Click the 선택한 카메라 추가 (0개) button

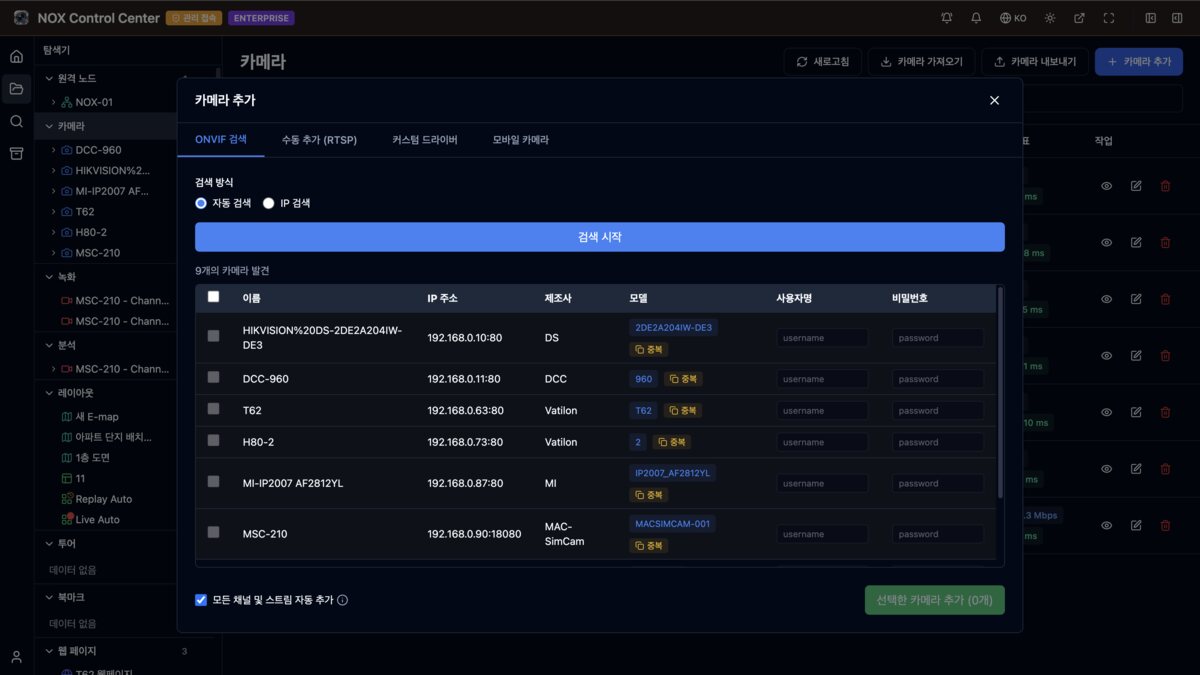click(x=935, y=600)
